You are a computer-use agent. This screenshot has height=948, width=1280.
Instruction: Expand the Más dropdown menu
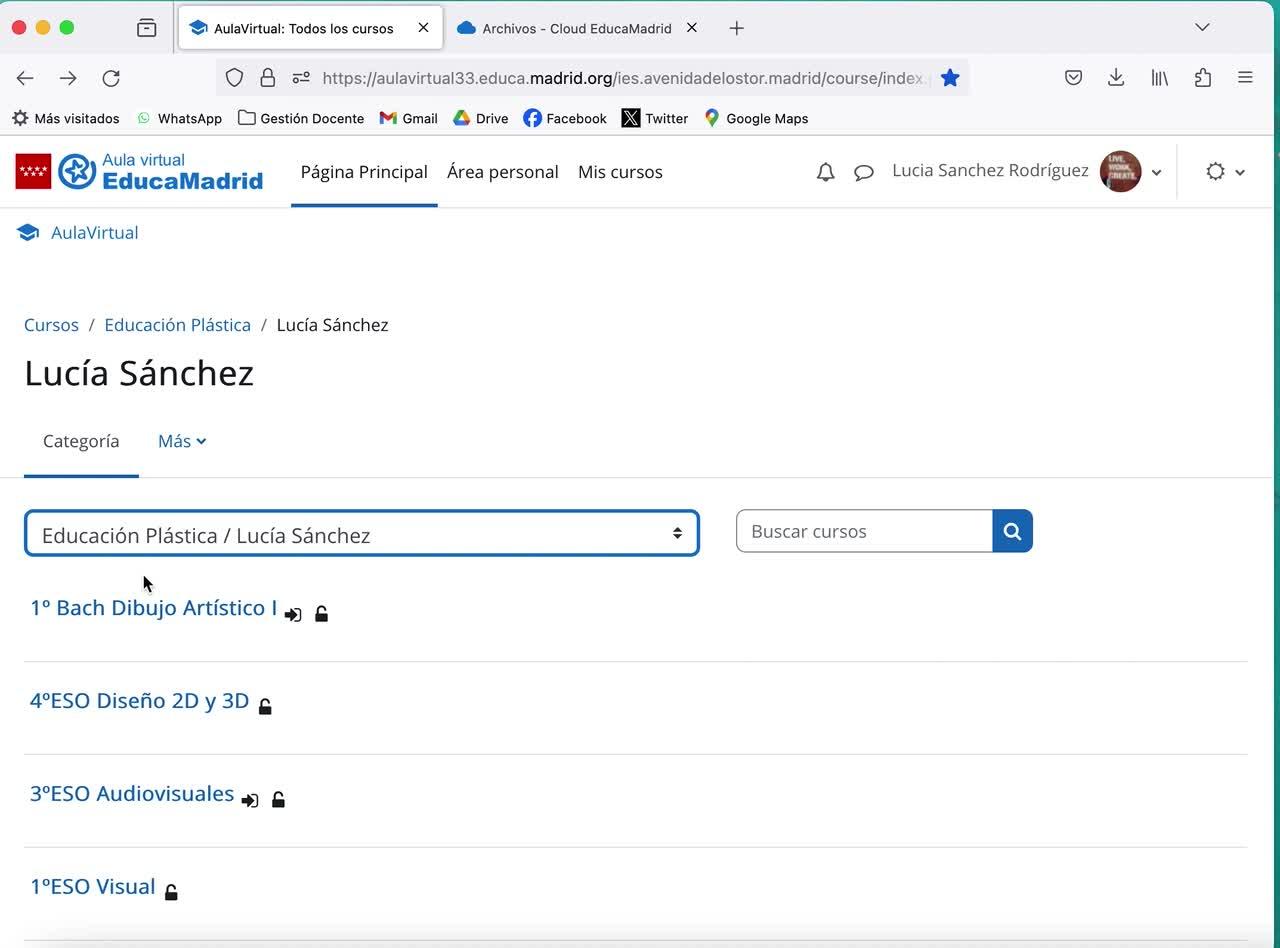(182, 441)
